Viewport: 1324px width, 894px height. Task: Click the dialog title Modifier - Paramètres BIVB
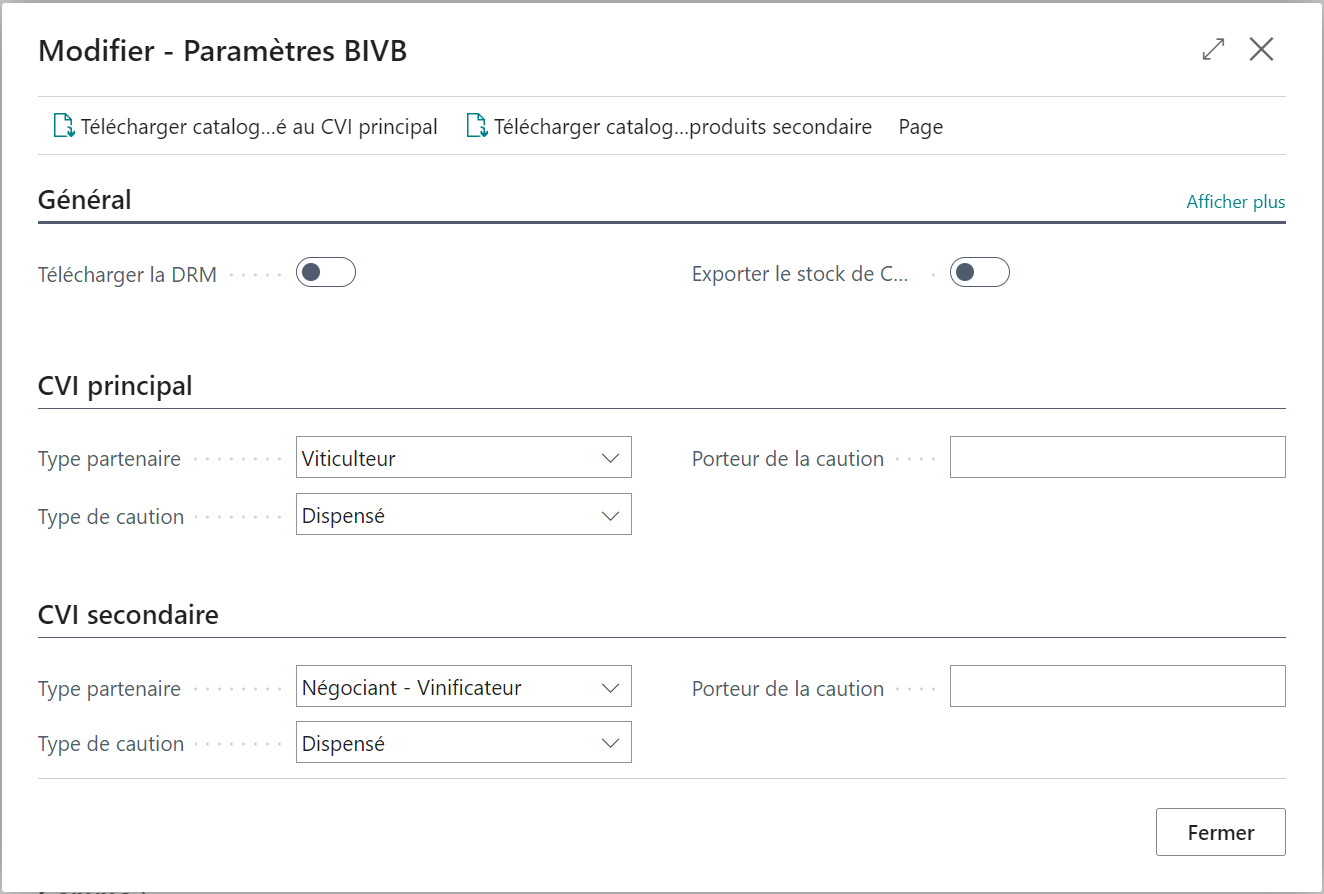pyautogui.click(x=222, y=51)
